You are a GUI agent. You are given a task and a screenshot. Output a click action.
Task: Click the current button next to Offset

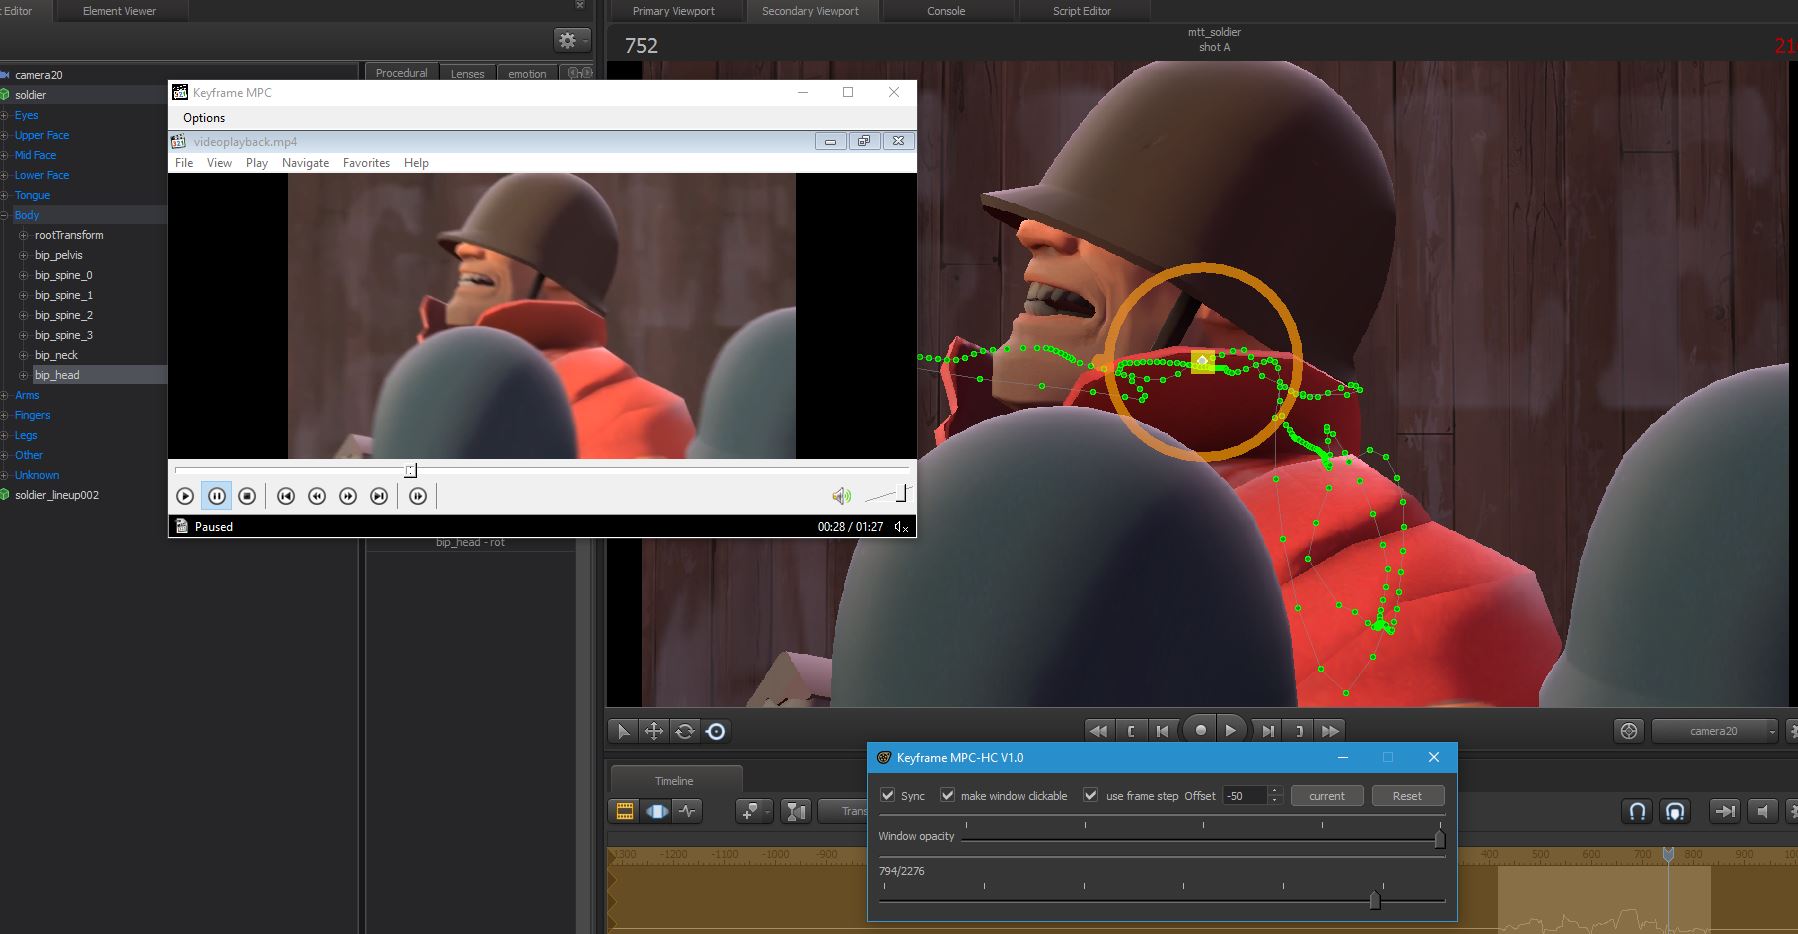[1326, 795]
